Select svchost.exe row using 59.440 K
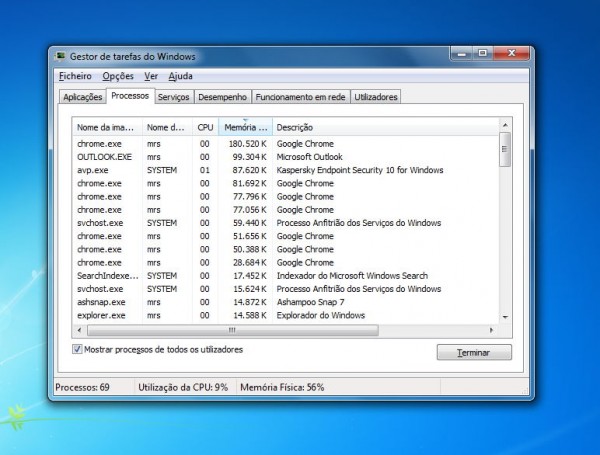The height and width of the screenshot is (455, 600). tap(285, 223)
